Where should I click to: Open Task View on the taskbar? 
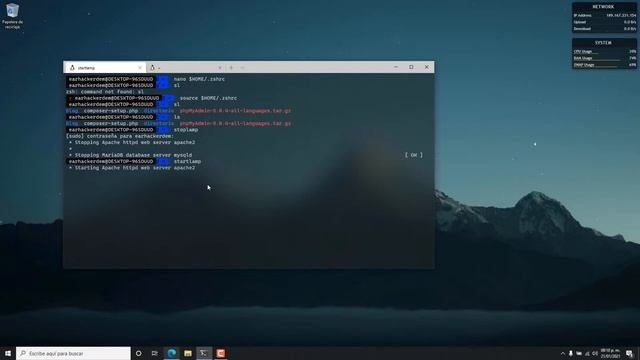pyautogui.click(x=155, y=353)
